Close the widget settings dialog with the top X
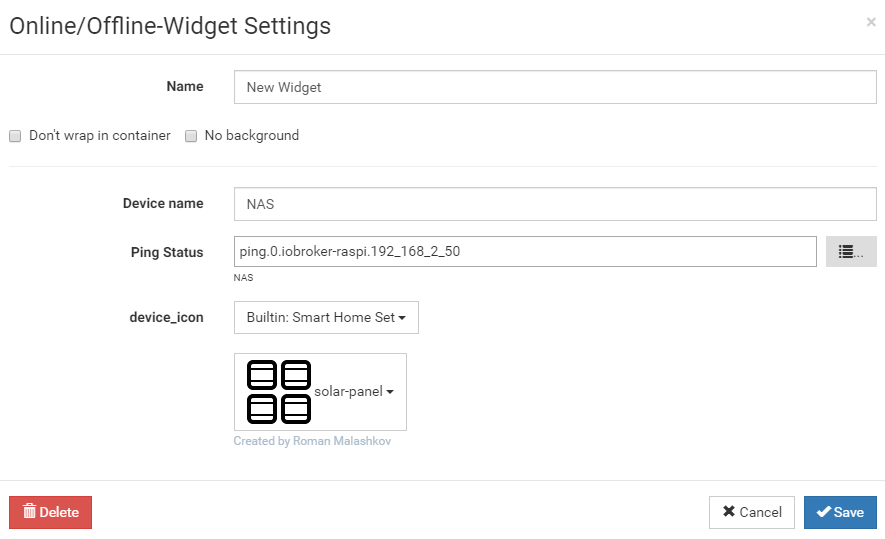 click(870, 22)
